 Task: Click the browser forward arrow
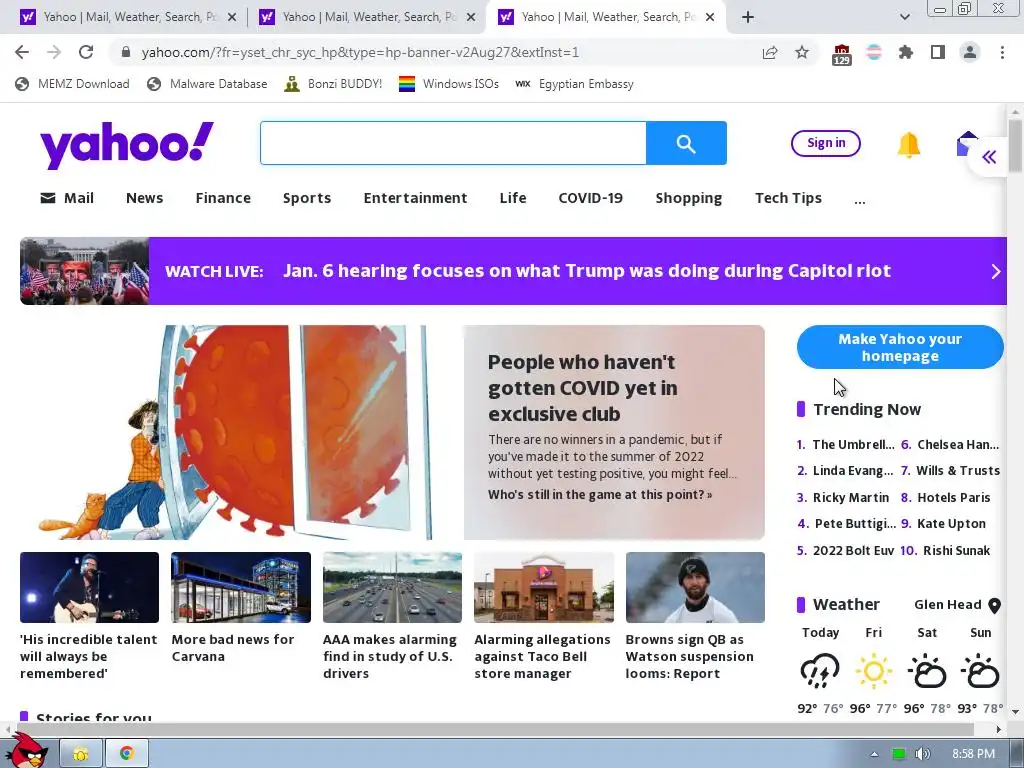(x=54, y=52)
